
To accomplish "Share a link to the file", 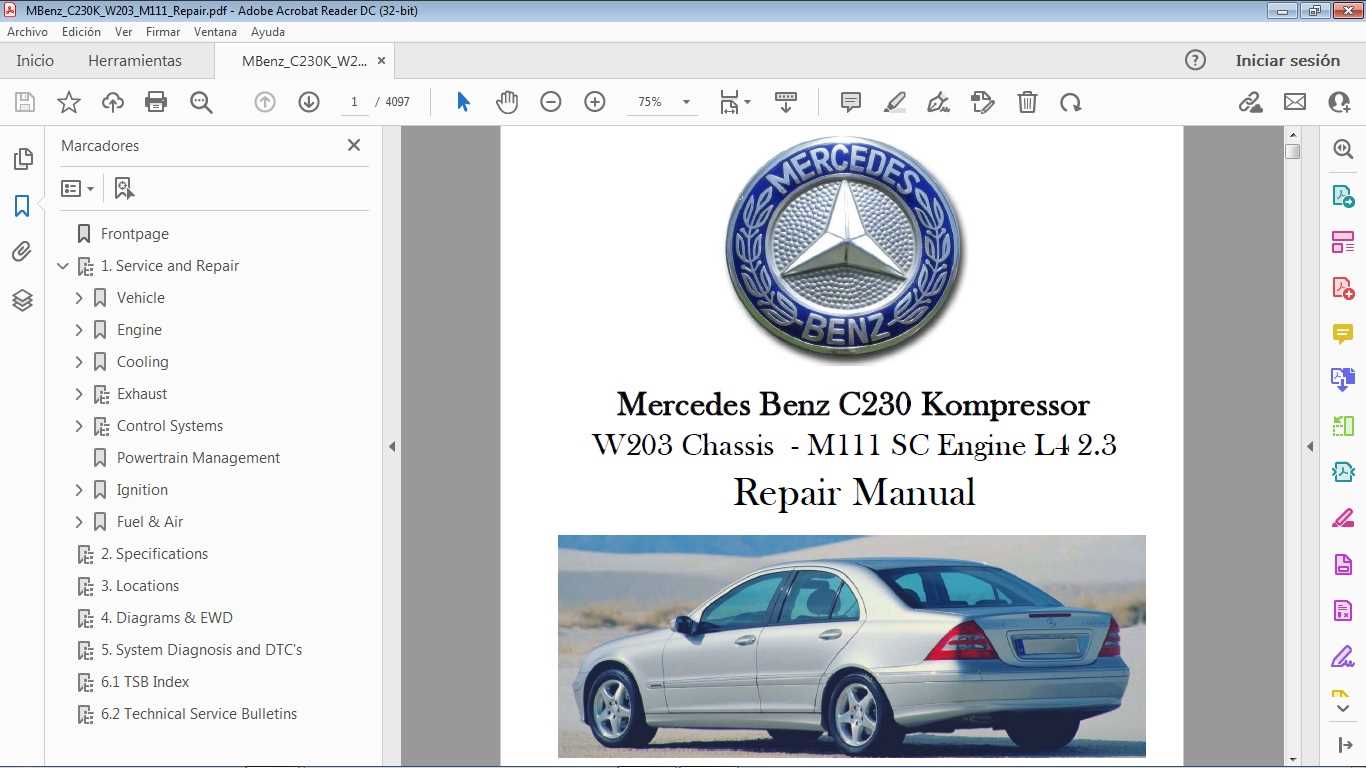I will [1250, 102].
